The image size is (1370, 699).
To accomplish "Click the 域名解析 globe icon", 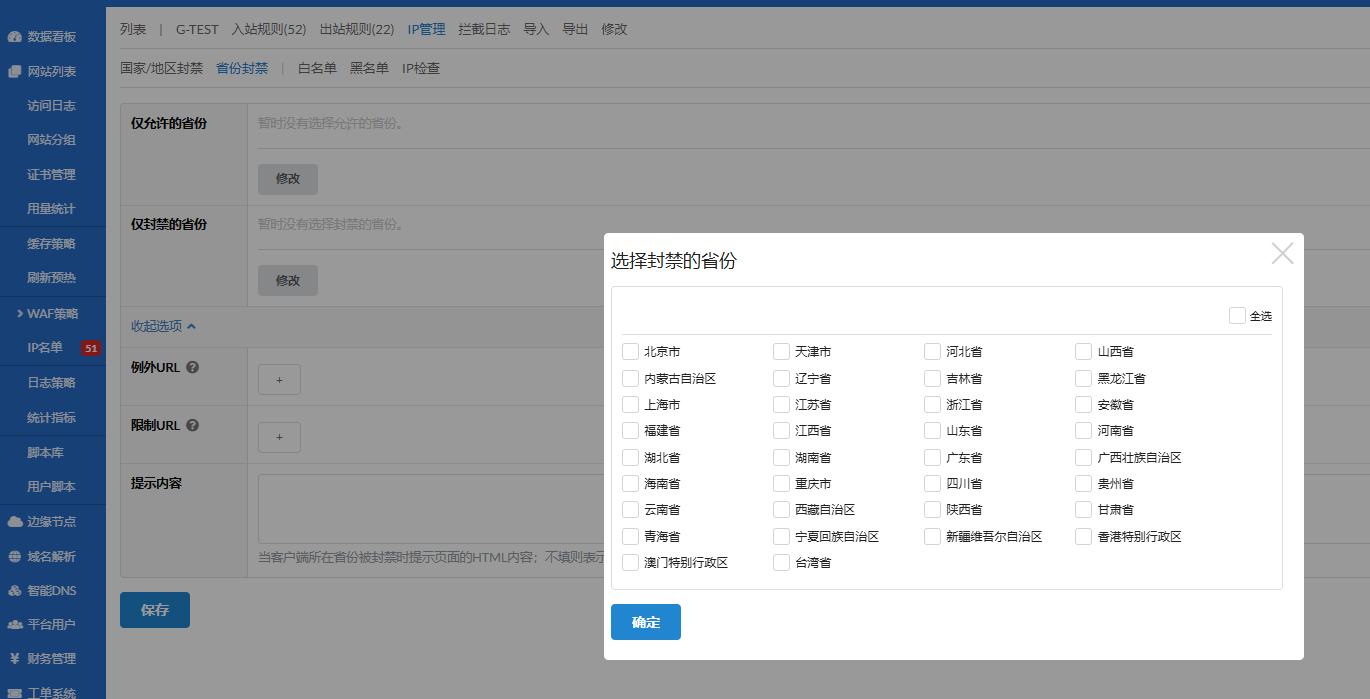I will pos(14,557).
